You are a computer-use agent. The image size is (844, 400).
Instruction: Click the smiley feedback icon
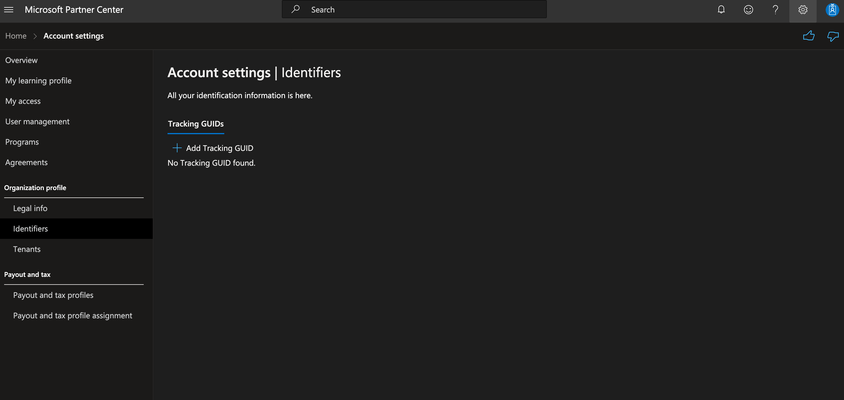[x=748, y=10]
